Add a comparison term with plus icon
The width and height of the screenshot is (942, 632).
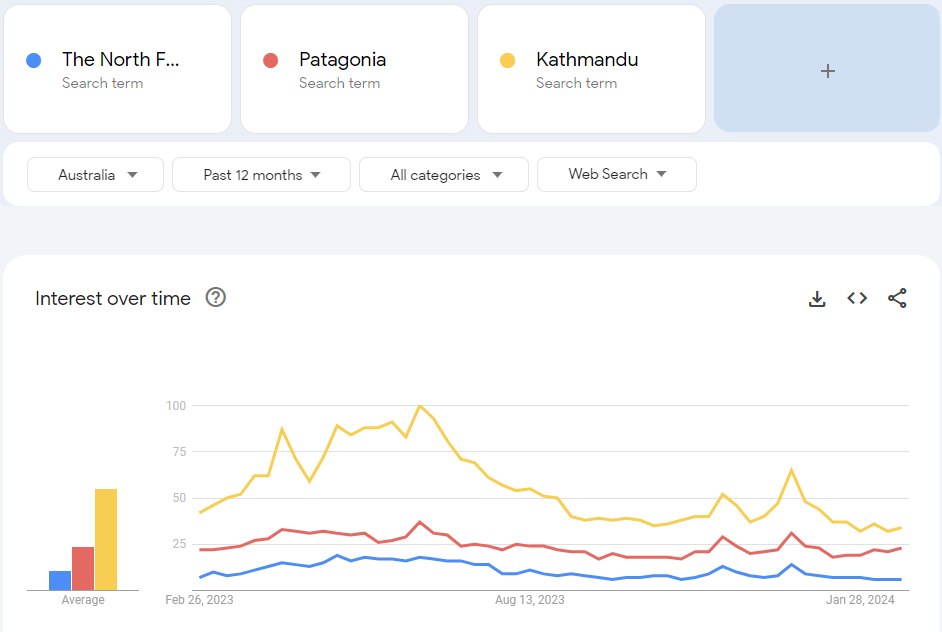point(827,70)
